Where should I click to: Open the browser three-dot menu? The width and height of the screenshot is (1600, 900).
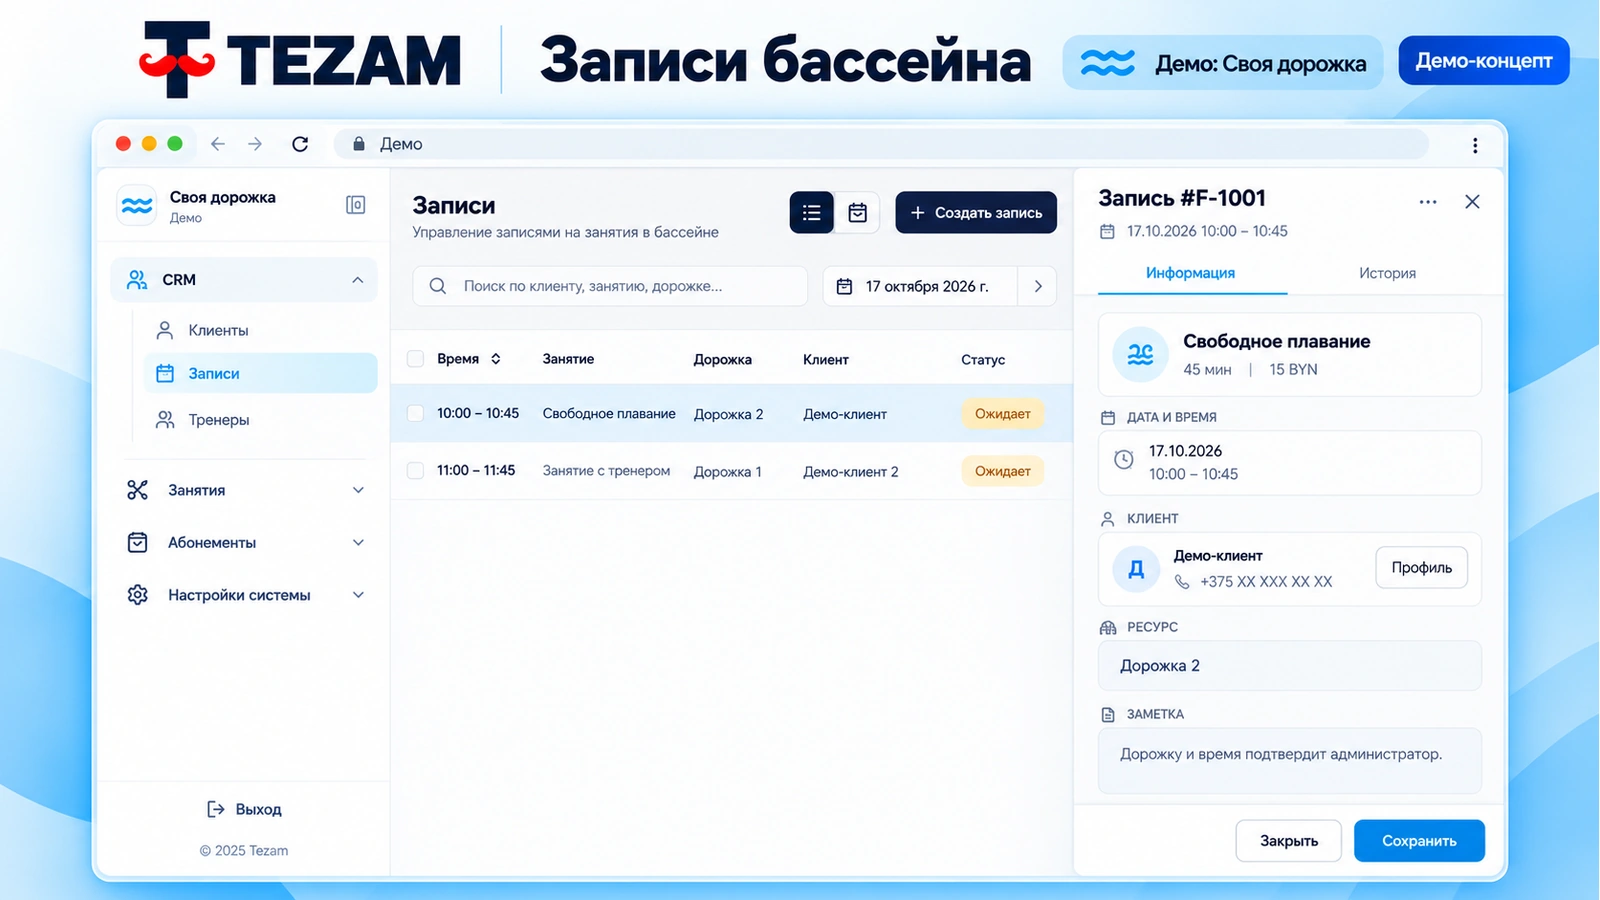pyautogui.click(x=1475, y=145)
